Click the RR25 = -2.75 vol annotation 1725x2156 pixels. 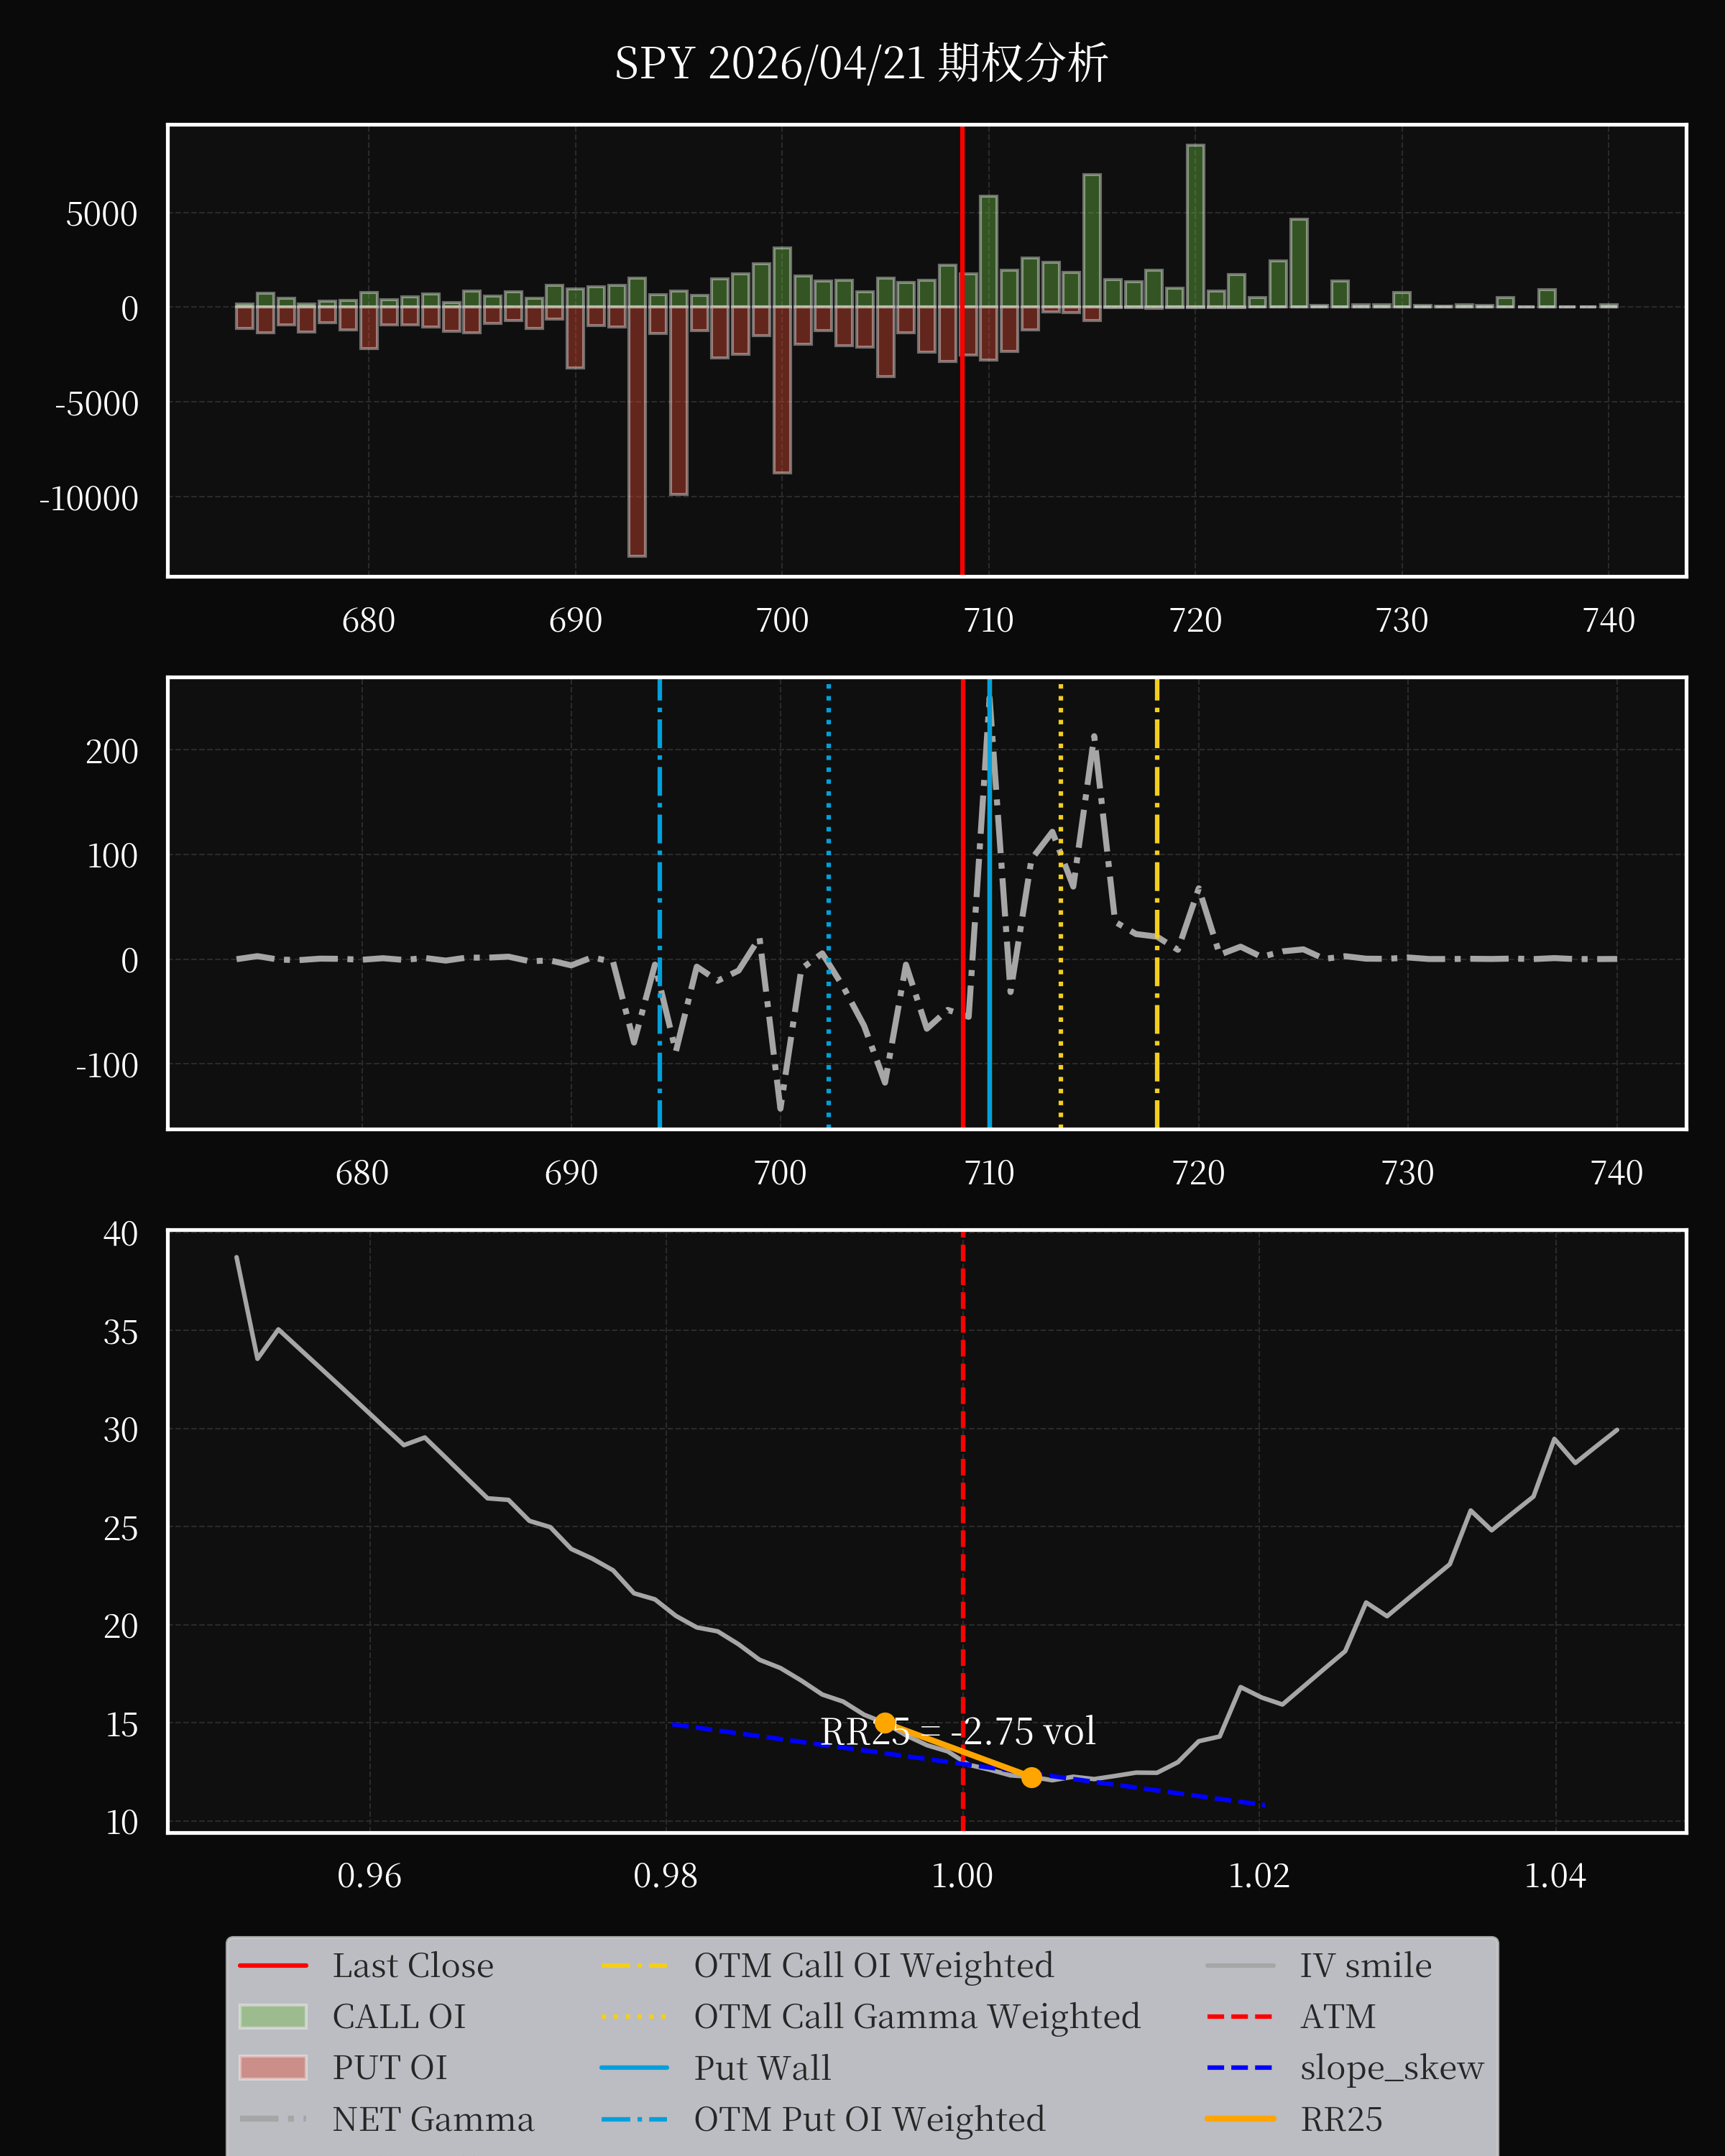click(x=957, y=1731)
